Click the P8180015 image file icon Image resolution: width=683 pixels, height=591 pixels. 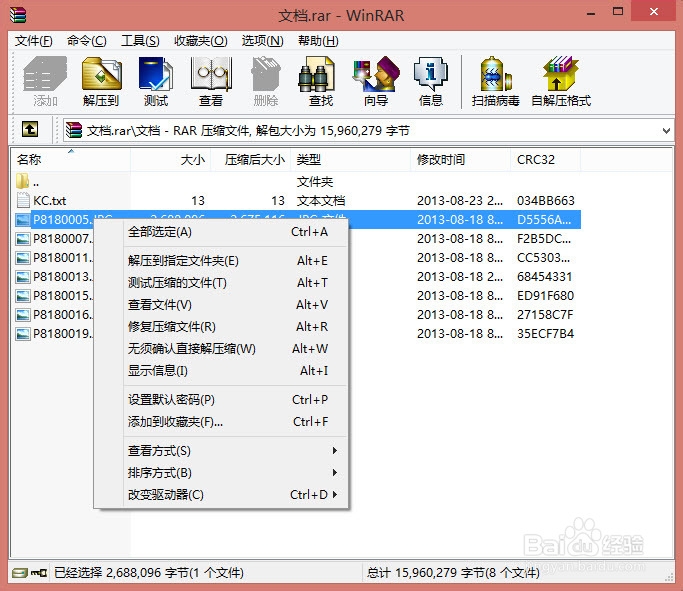click(x=23, y=296)
